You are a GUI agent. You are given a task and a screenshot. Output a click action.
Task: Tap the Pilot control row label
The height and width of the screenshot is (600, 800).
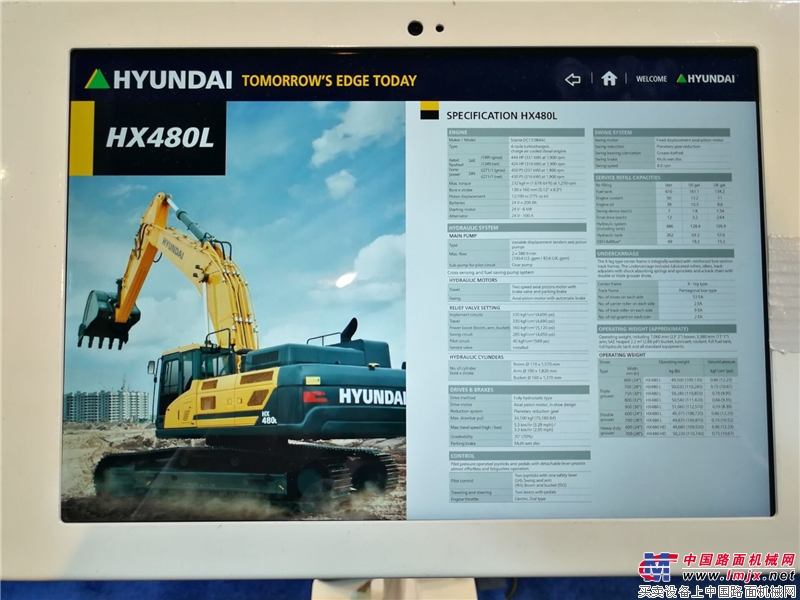coord(463,481)
